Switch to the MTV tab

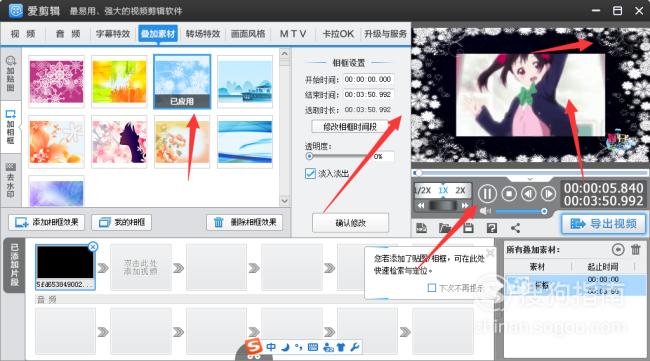pos(293,34)
